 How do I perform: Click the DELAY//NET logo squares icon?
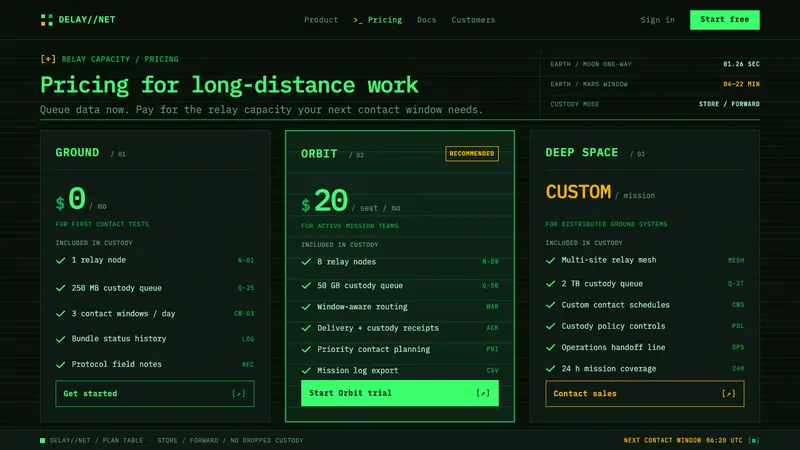(x=46, y=20)
